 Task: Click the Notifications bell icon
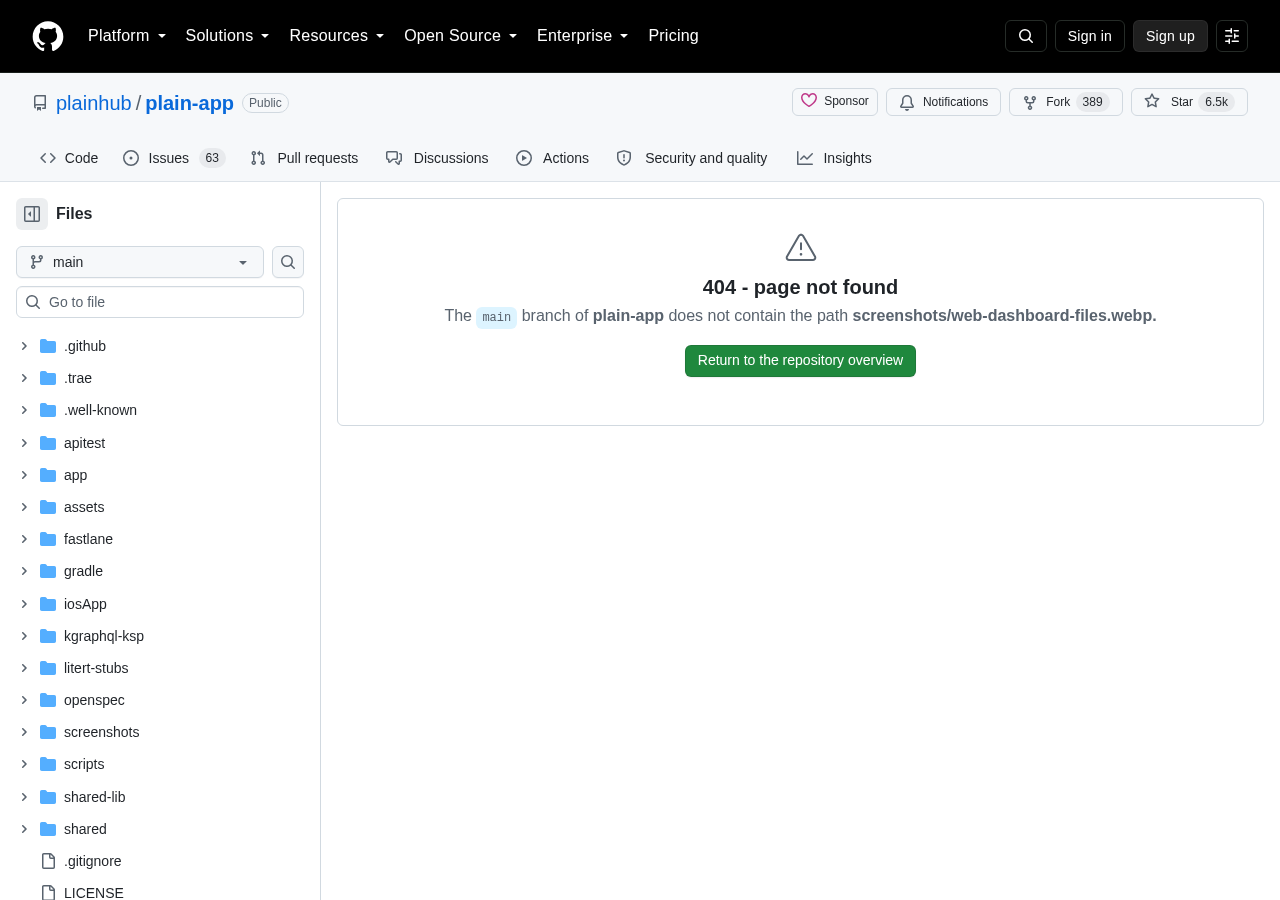(x=907, y=102)
